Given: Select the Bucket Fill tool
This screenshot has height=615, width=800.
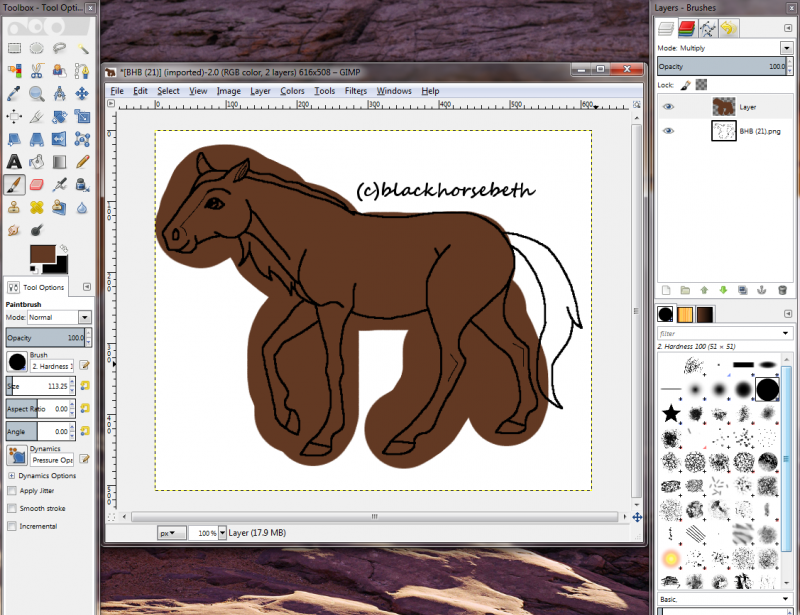Looking at the screenshot, I should click(37, 162).
